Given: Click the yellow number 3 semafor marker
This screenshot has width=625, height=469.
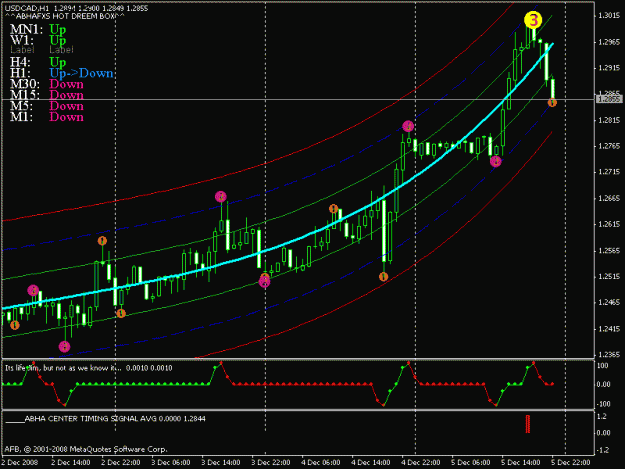Looking at the screenshot, I should tap(533, 20).
